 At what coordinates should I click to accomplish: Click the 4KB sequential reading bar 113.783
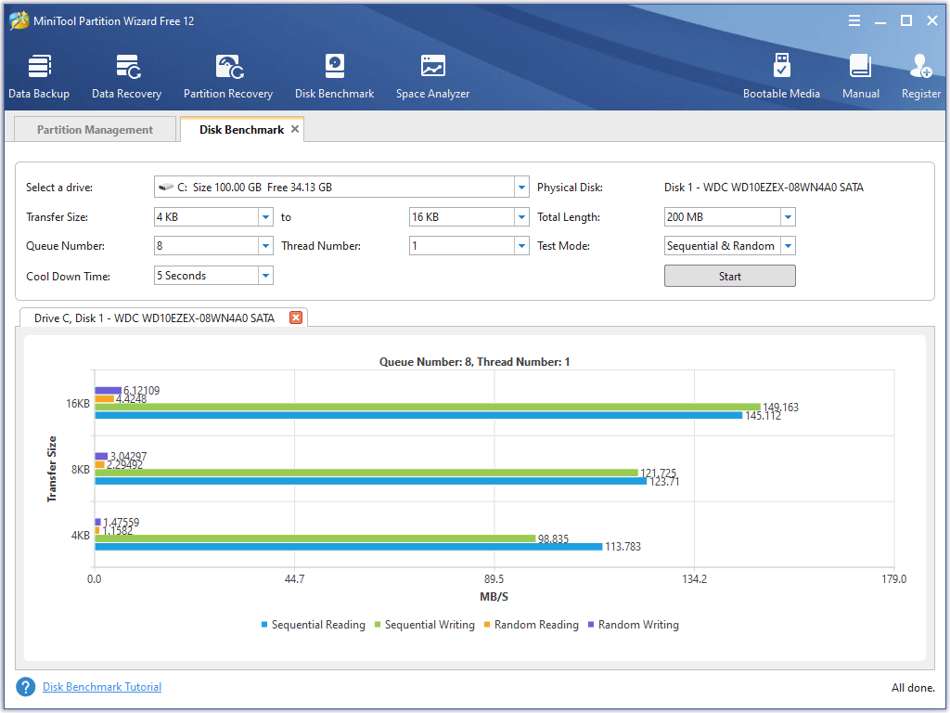tap(348, 546)
